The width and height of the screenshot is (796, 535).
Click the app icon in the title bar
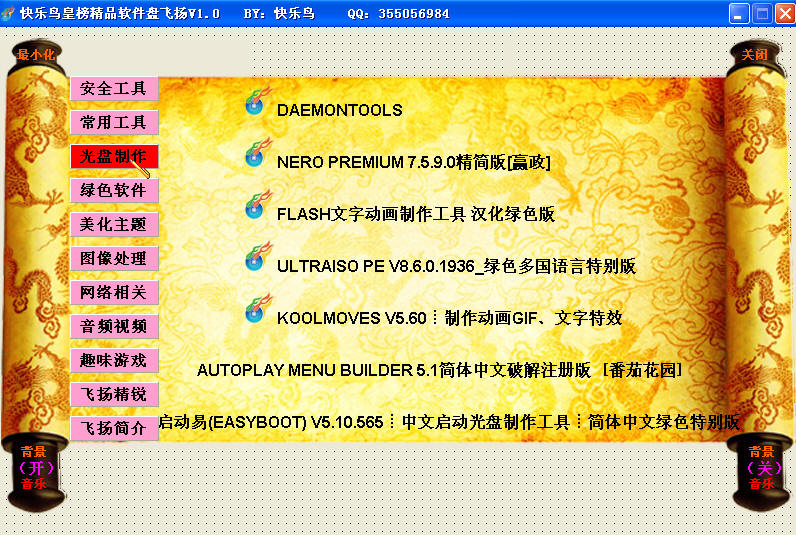tap(8, 13)
